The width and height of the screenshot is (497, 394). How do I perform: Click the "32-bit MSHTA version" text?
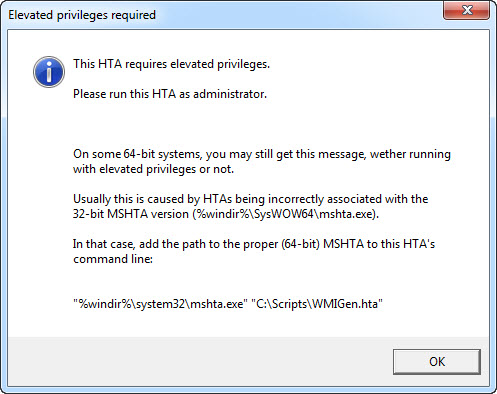pyautogui.click(x=131, y=214)
